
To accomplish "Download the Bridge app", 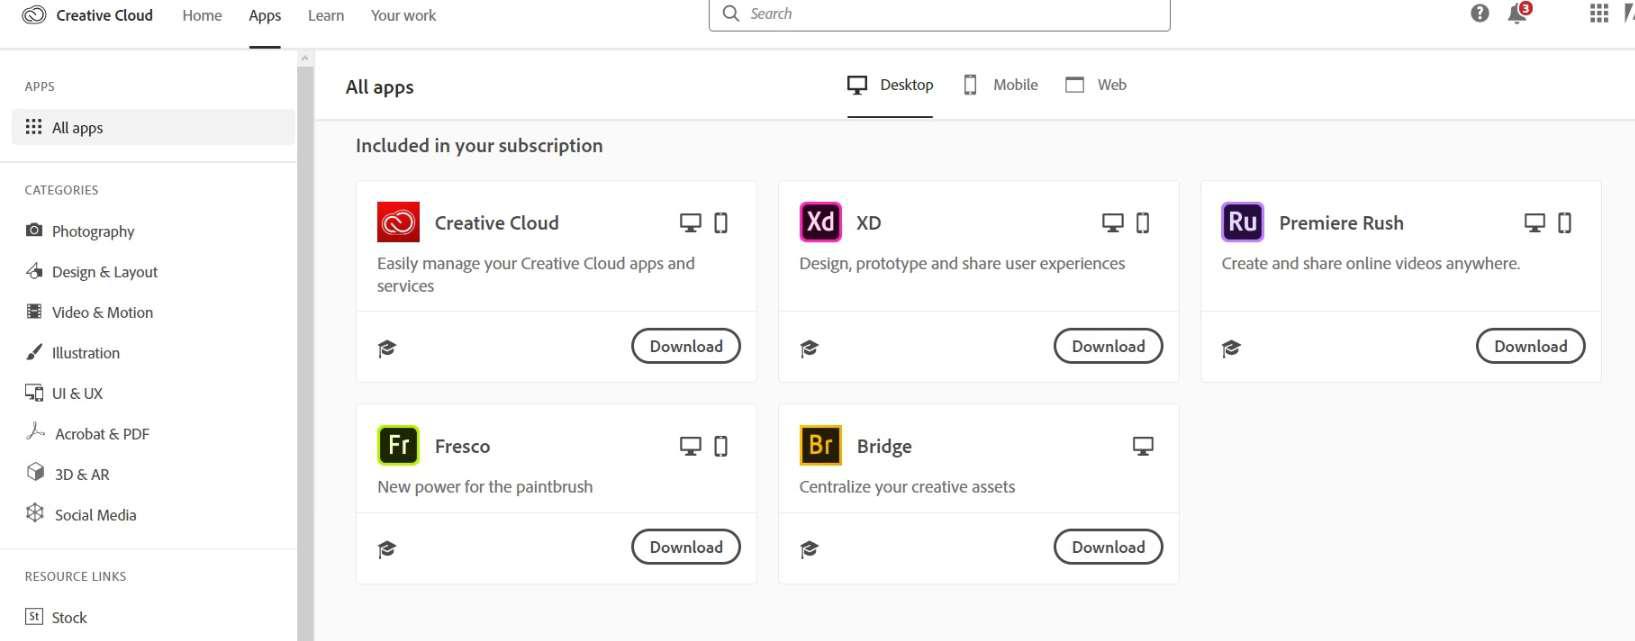I will [x=1107, y=547].
